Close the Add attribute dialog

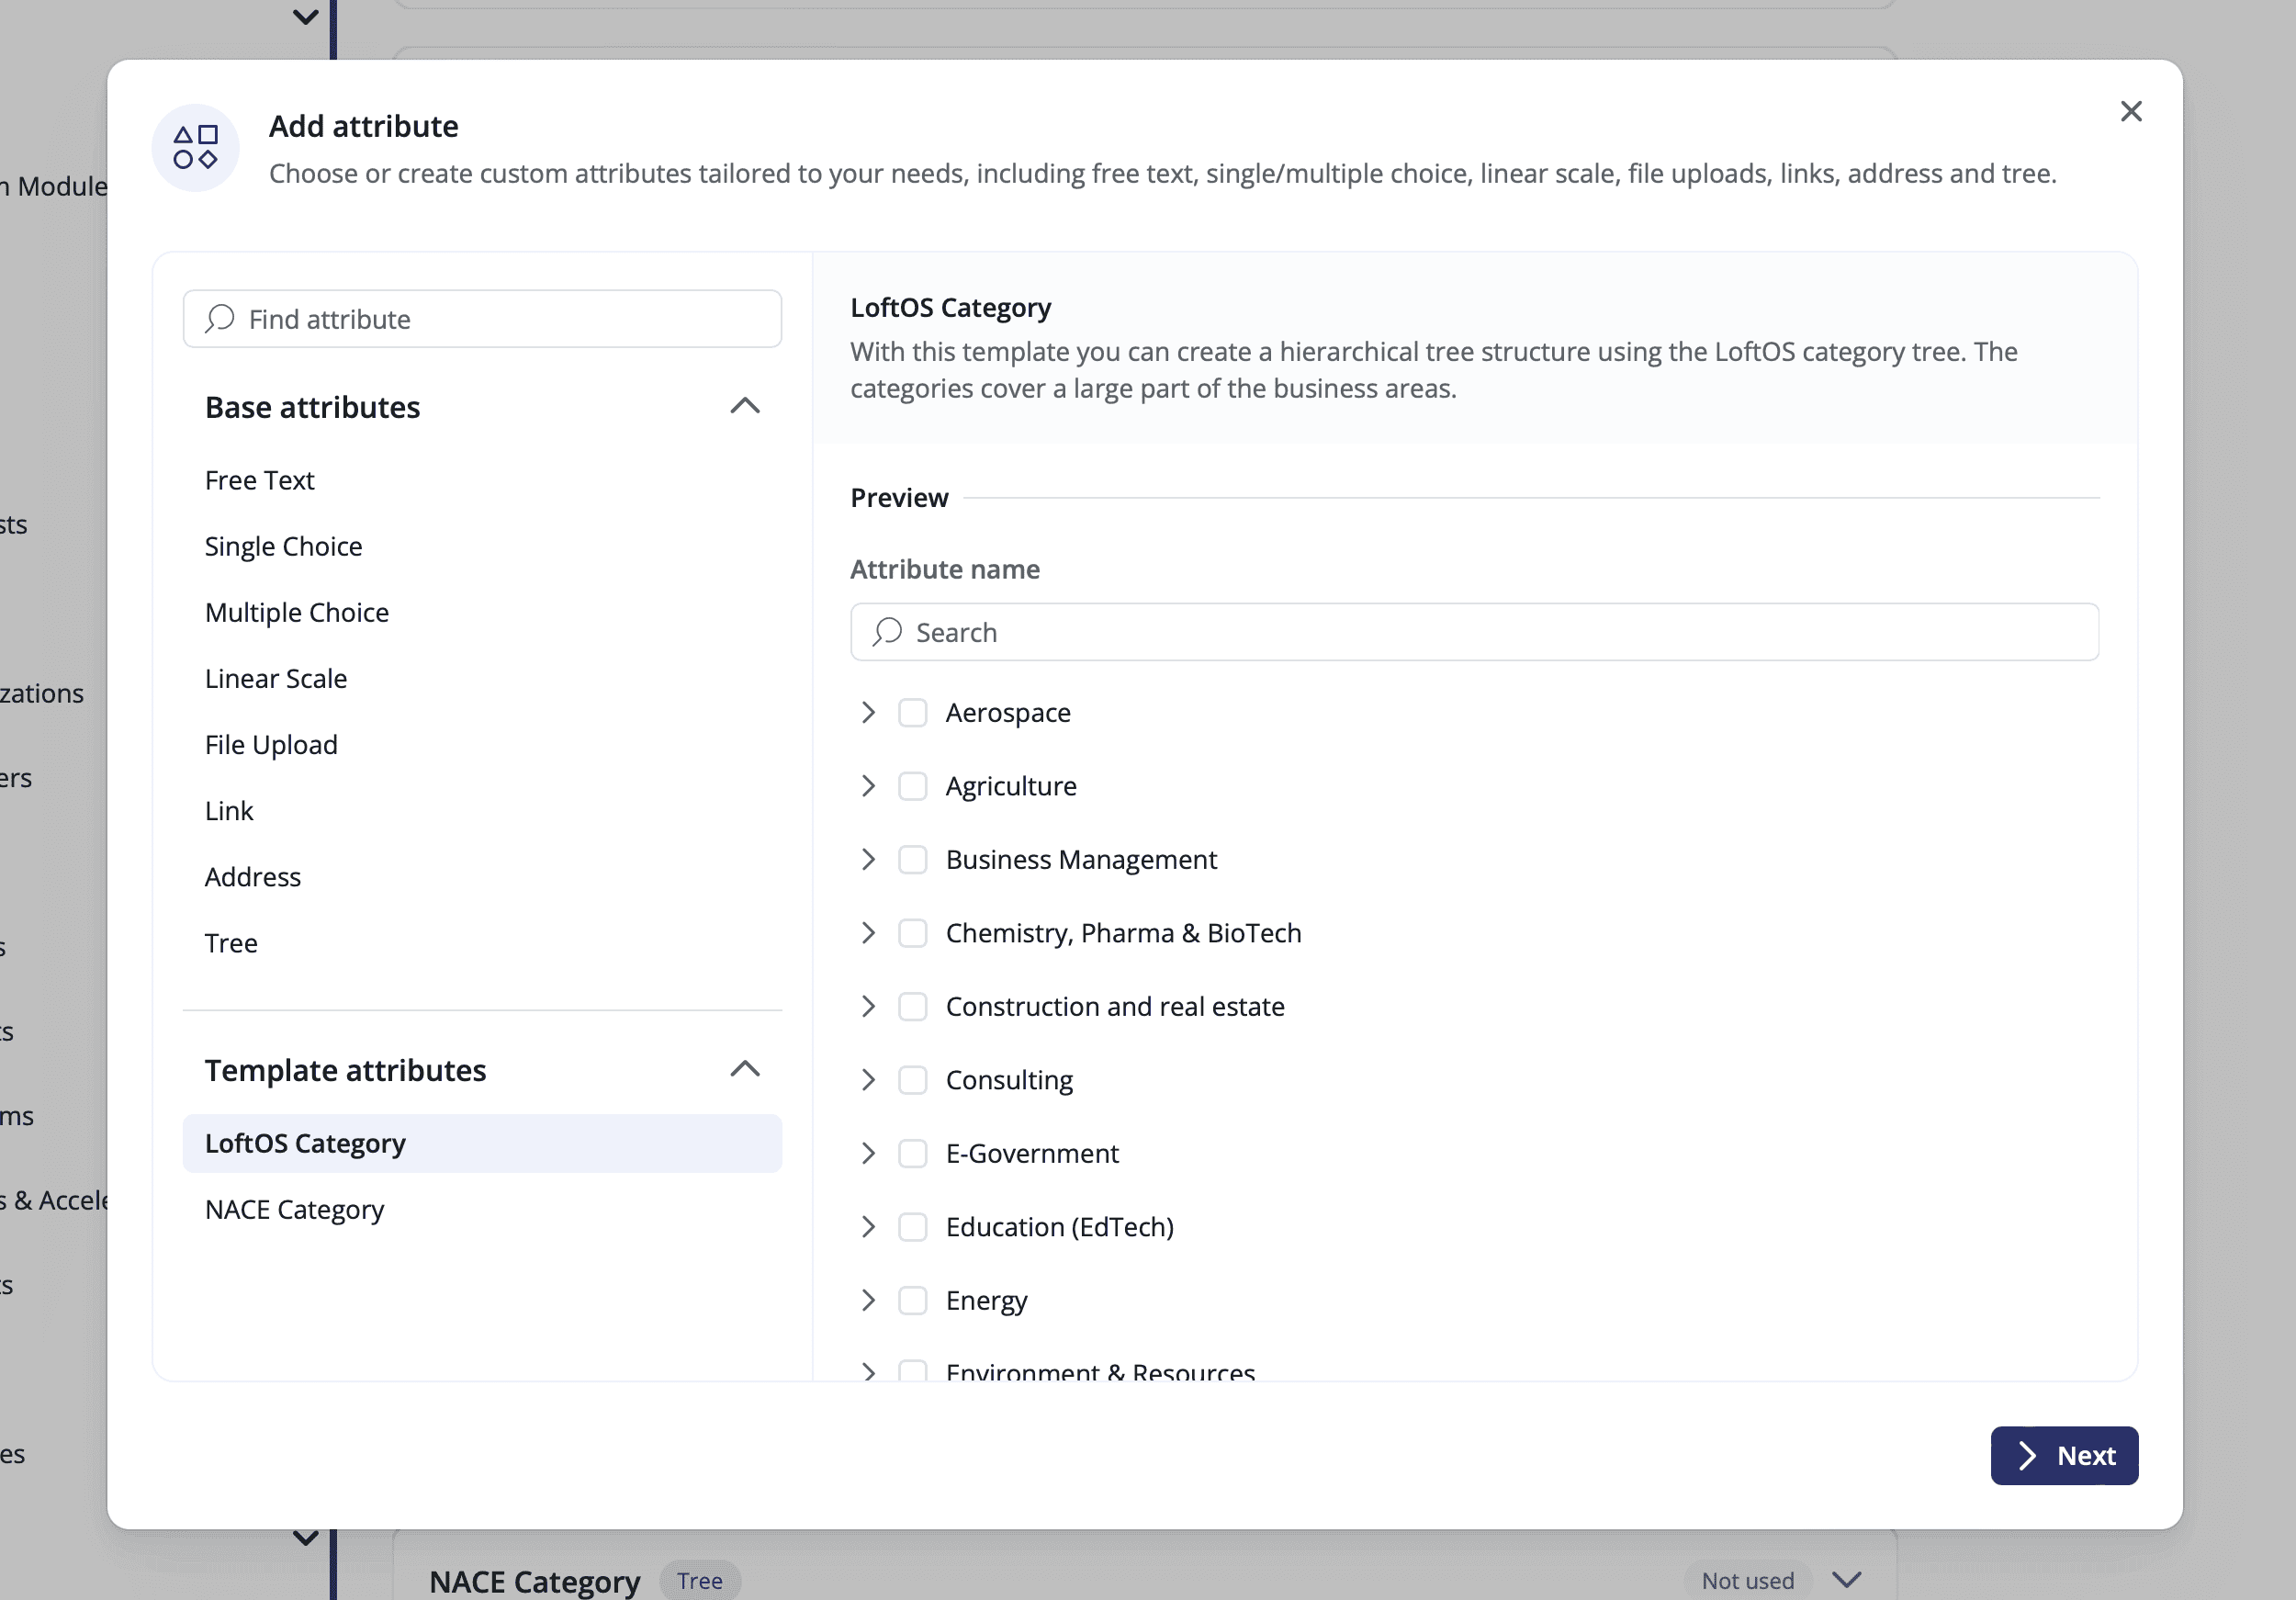(2130, 111)
